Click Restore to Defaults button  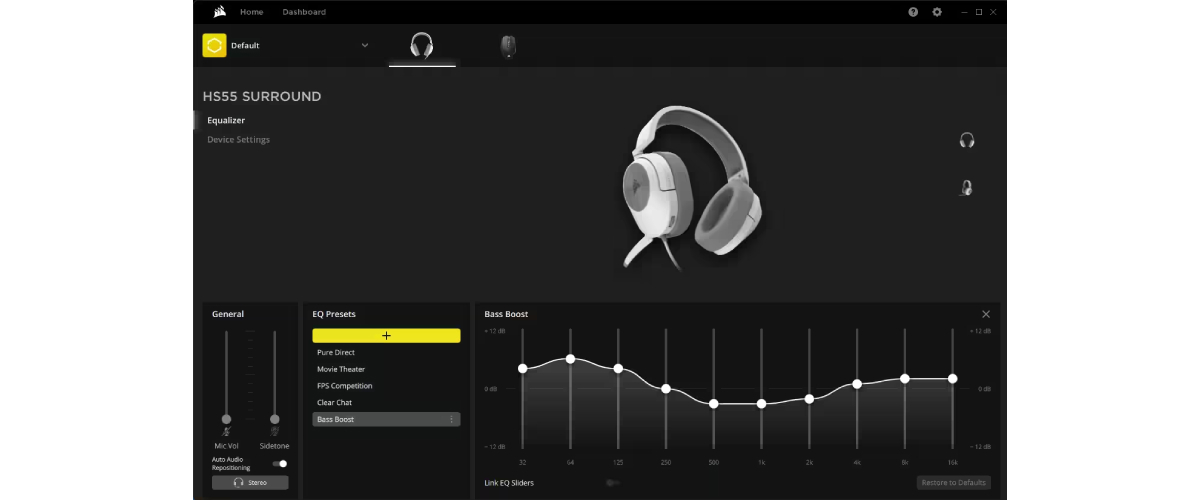pyautogui.click(x=954, y=482)
